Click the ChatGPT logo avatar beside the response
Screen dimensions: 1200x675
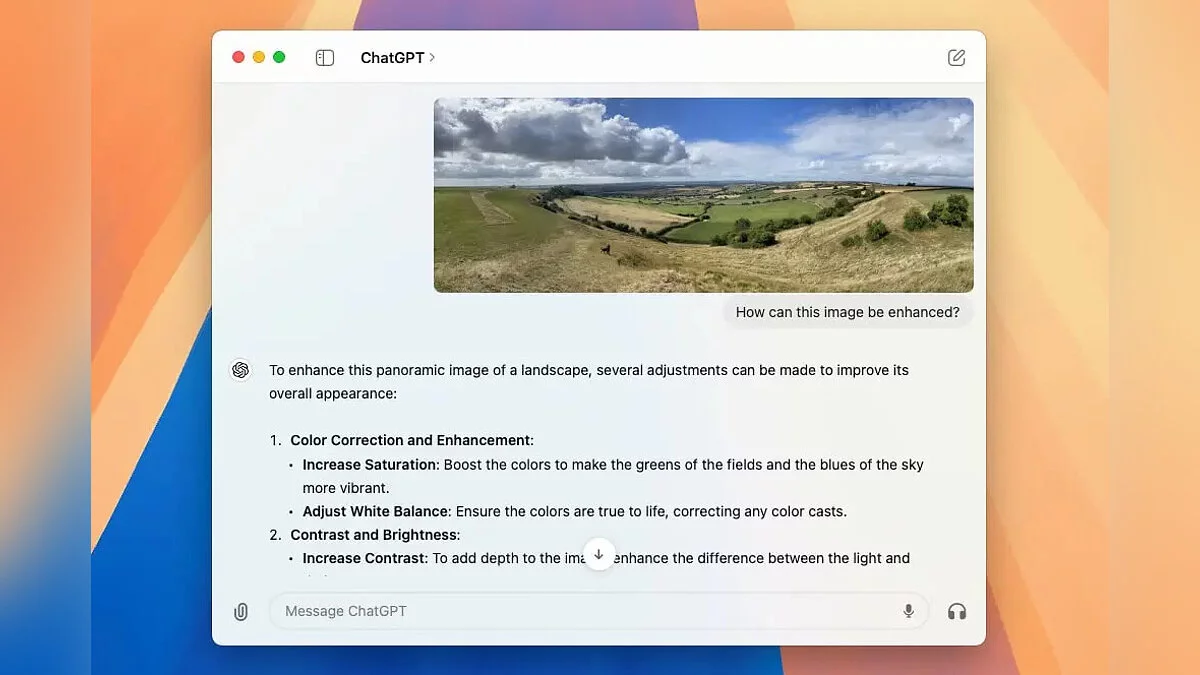(x=240, y=370)
